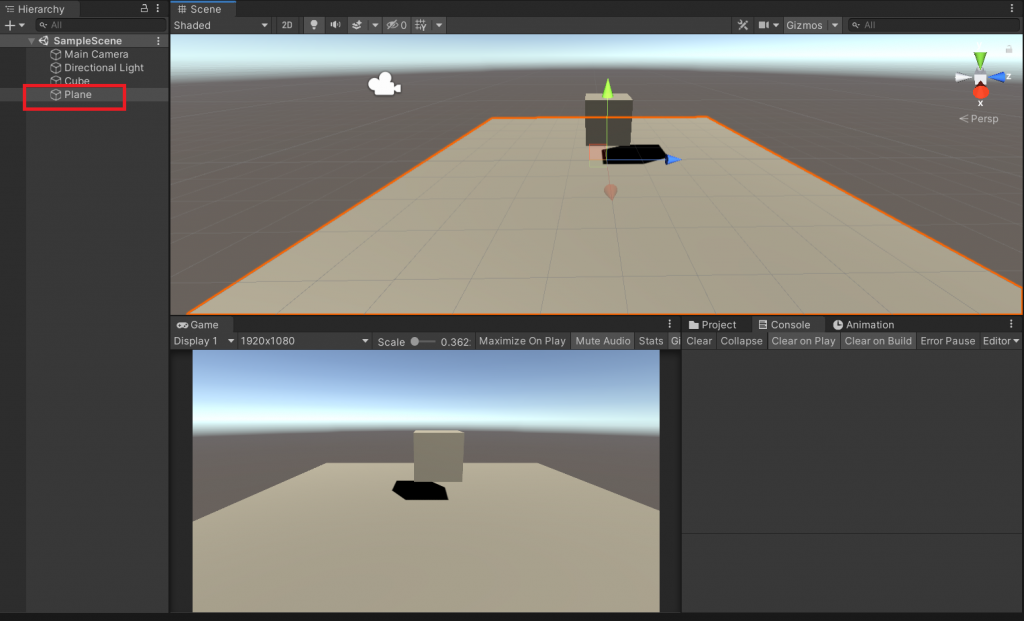Screen dimensions: 1024x621
Task: Switch to the Animation tab
Action: click(863, 325)
